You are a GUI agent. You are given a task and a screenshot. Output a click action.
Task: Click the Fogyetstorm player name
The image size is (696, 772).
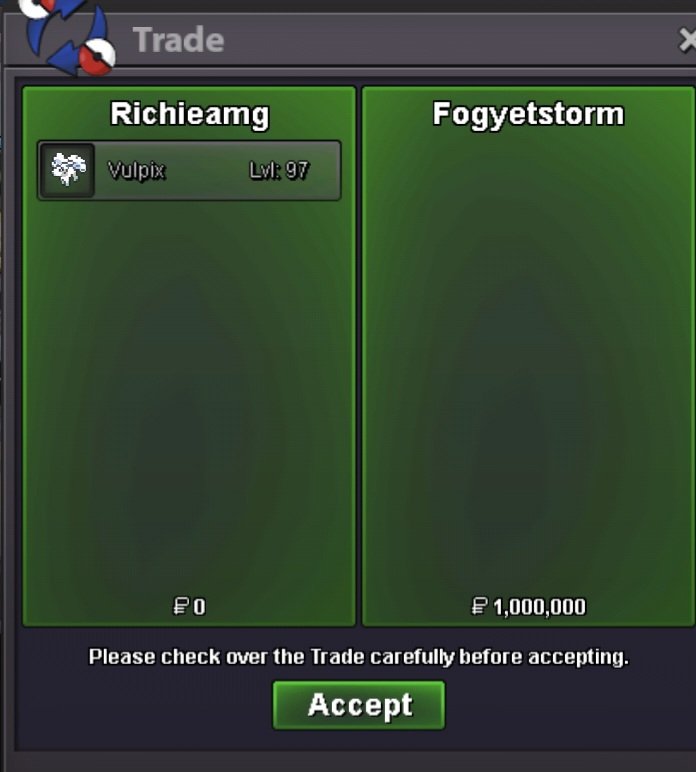point(528,114)
